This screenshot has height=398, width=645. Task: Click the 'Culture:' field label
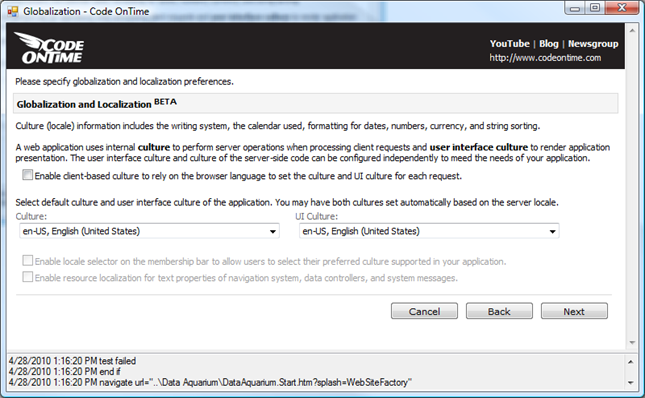click(31, 216)
